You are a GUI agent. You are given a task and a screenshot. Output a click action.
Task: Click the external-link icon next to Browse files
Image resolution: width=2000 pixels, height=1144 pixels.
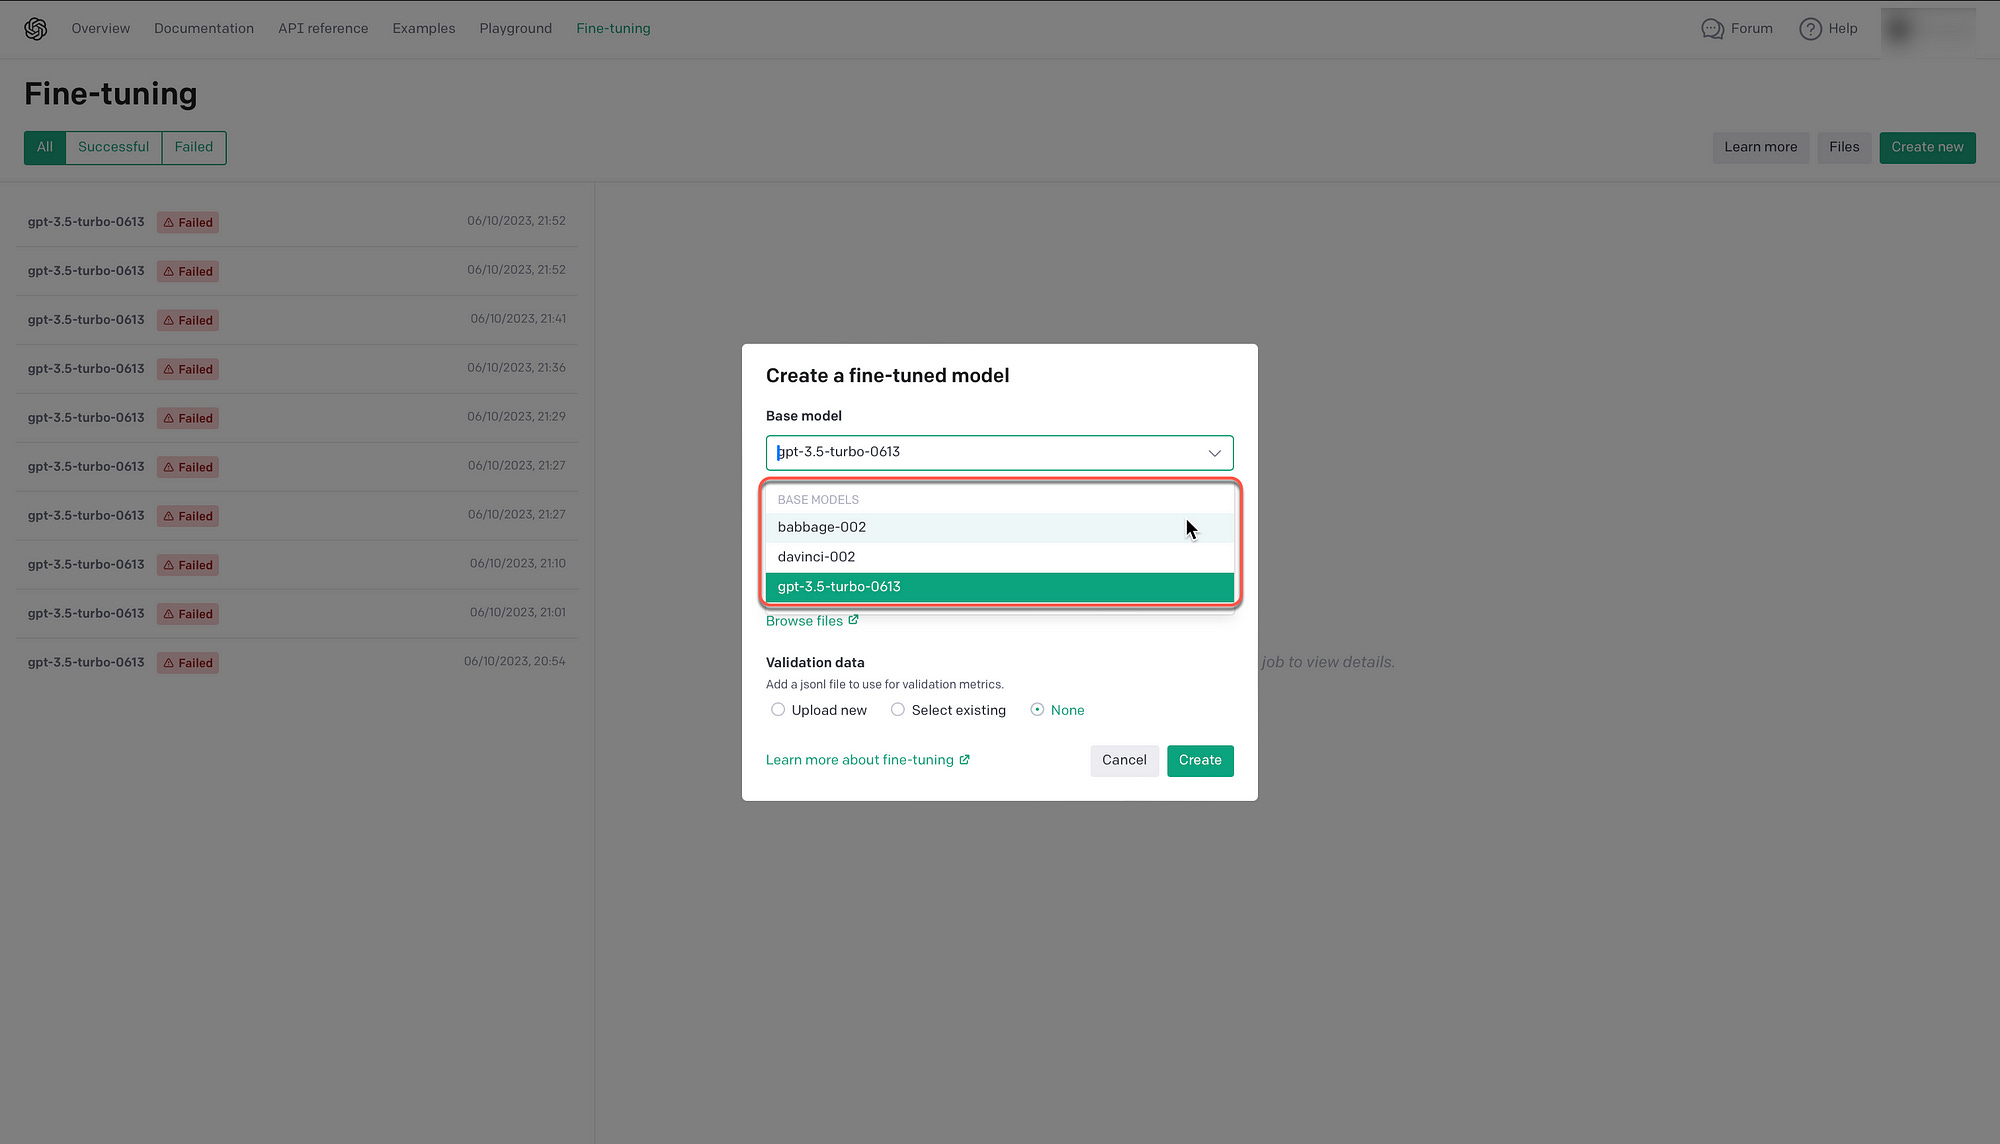pyautogui.click(x=855, y=619)
